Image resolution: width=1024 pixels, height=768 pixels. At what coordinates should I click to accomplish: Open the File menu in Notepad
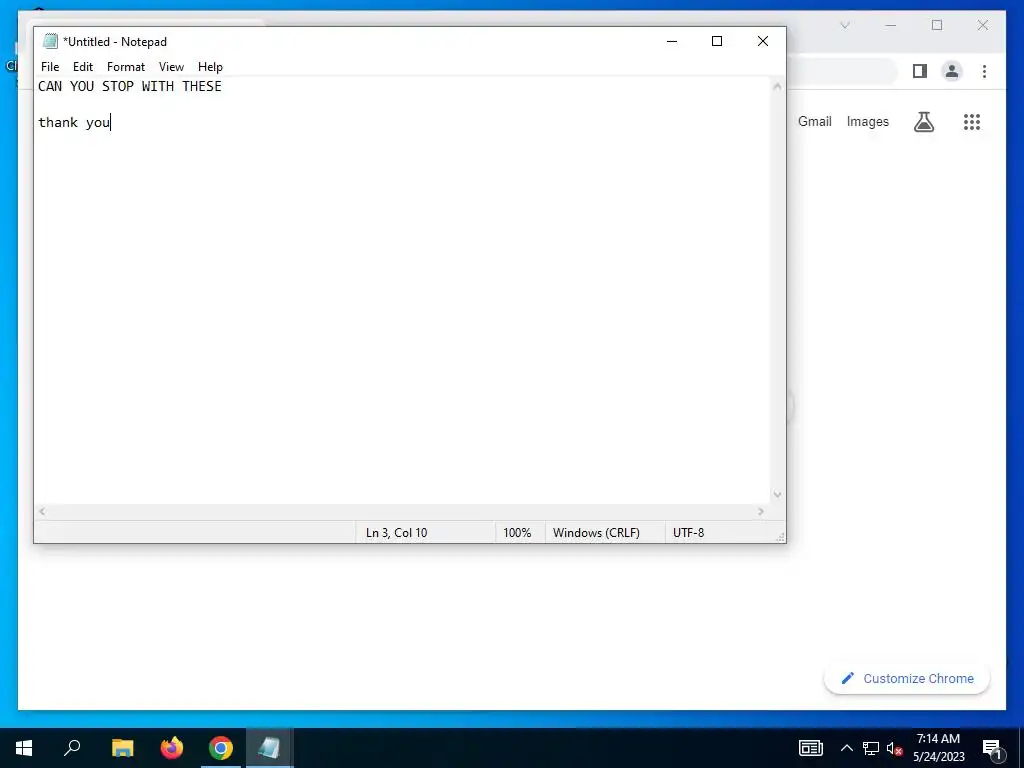[50, 67]
